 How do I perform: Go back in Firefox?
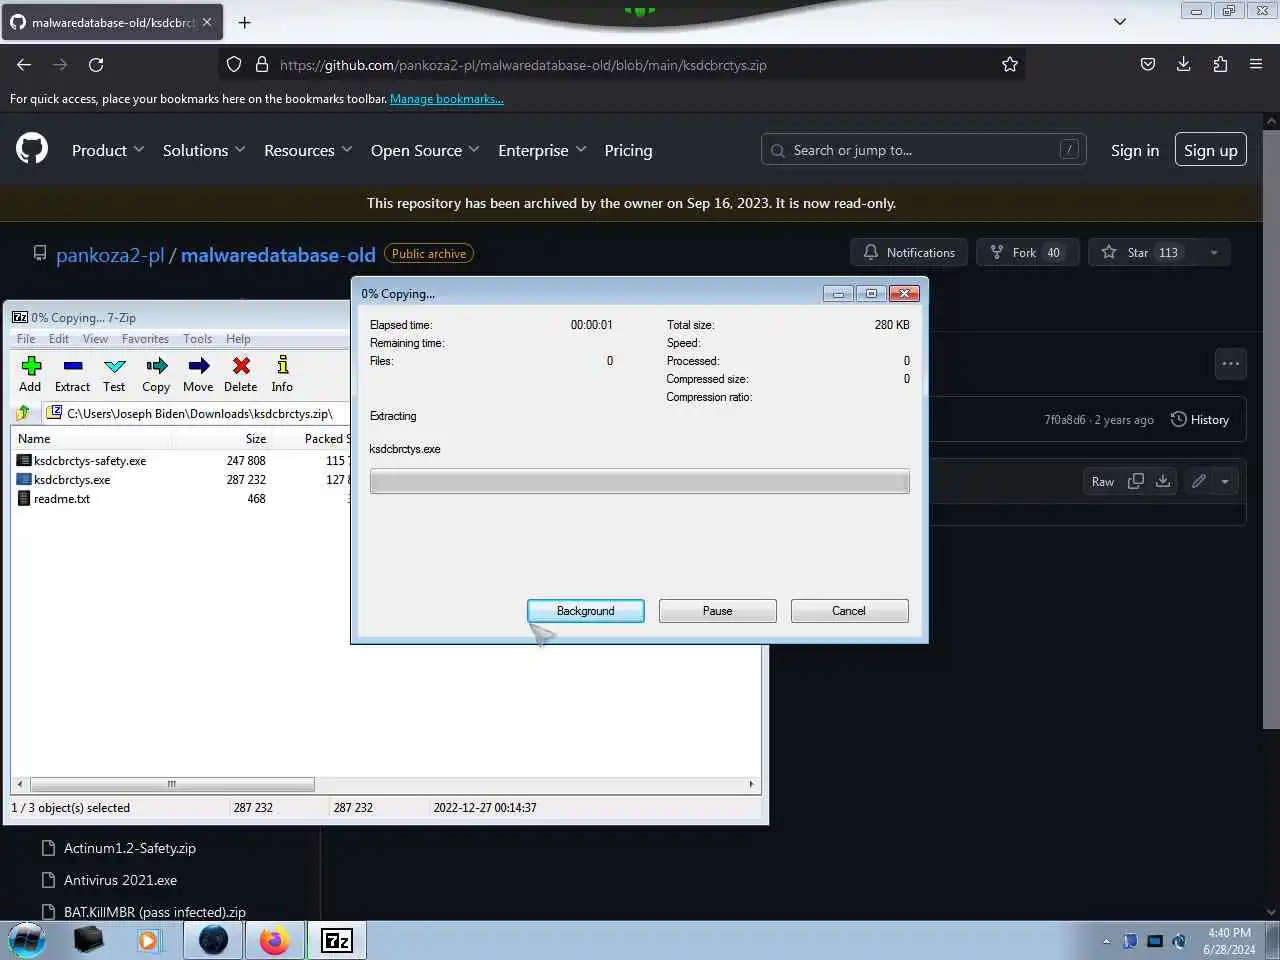tap(24, 64)
